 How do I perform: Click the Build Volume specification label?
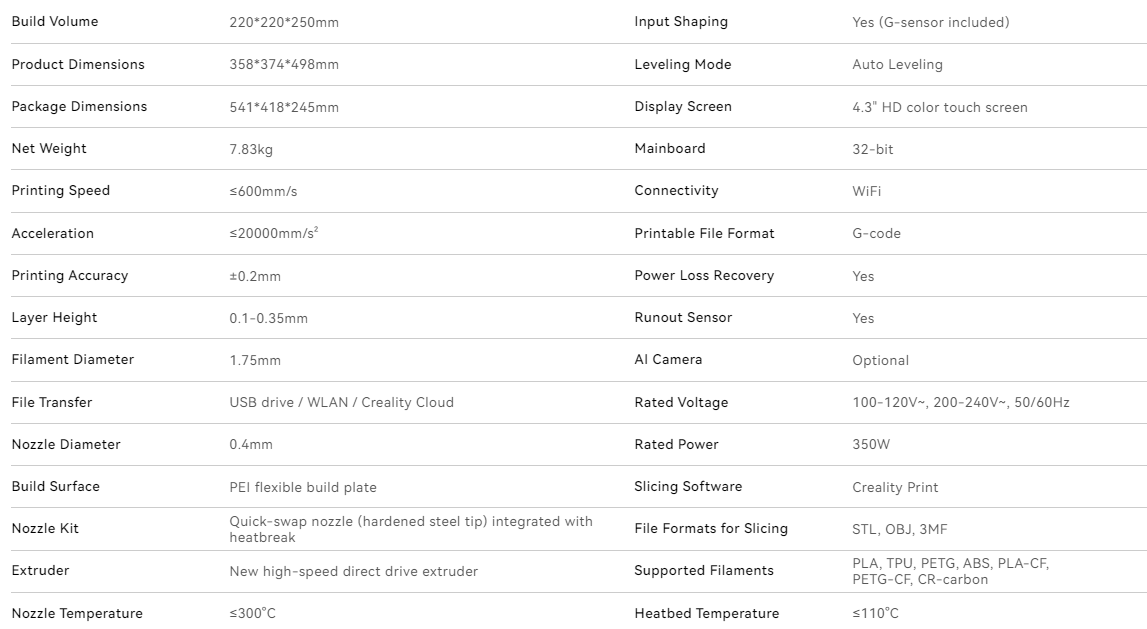pos(55,22)
